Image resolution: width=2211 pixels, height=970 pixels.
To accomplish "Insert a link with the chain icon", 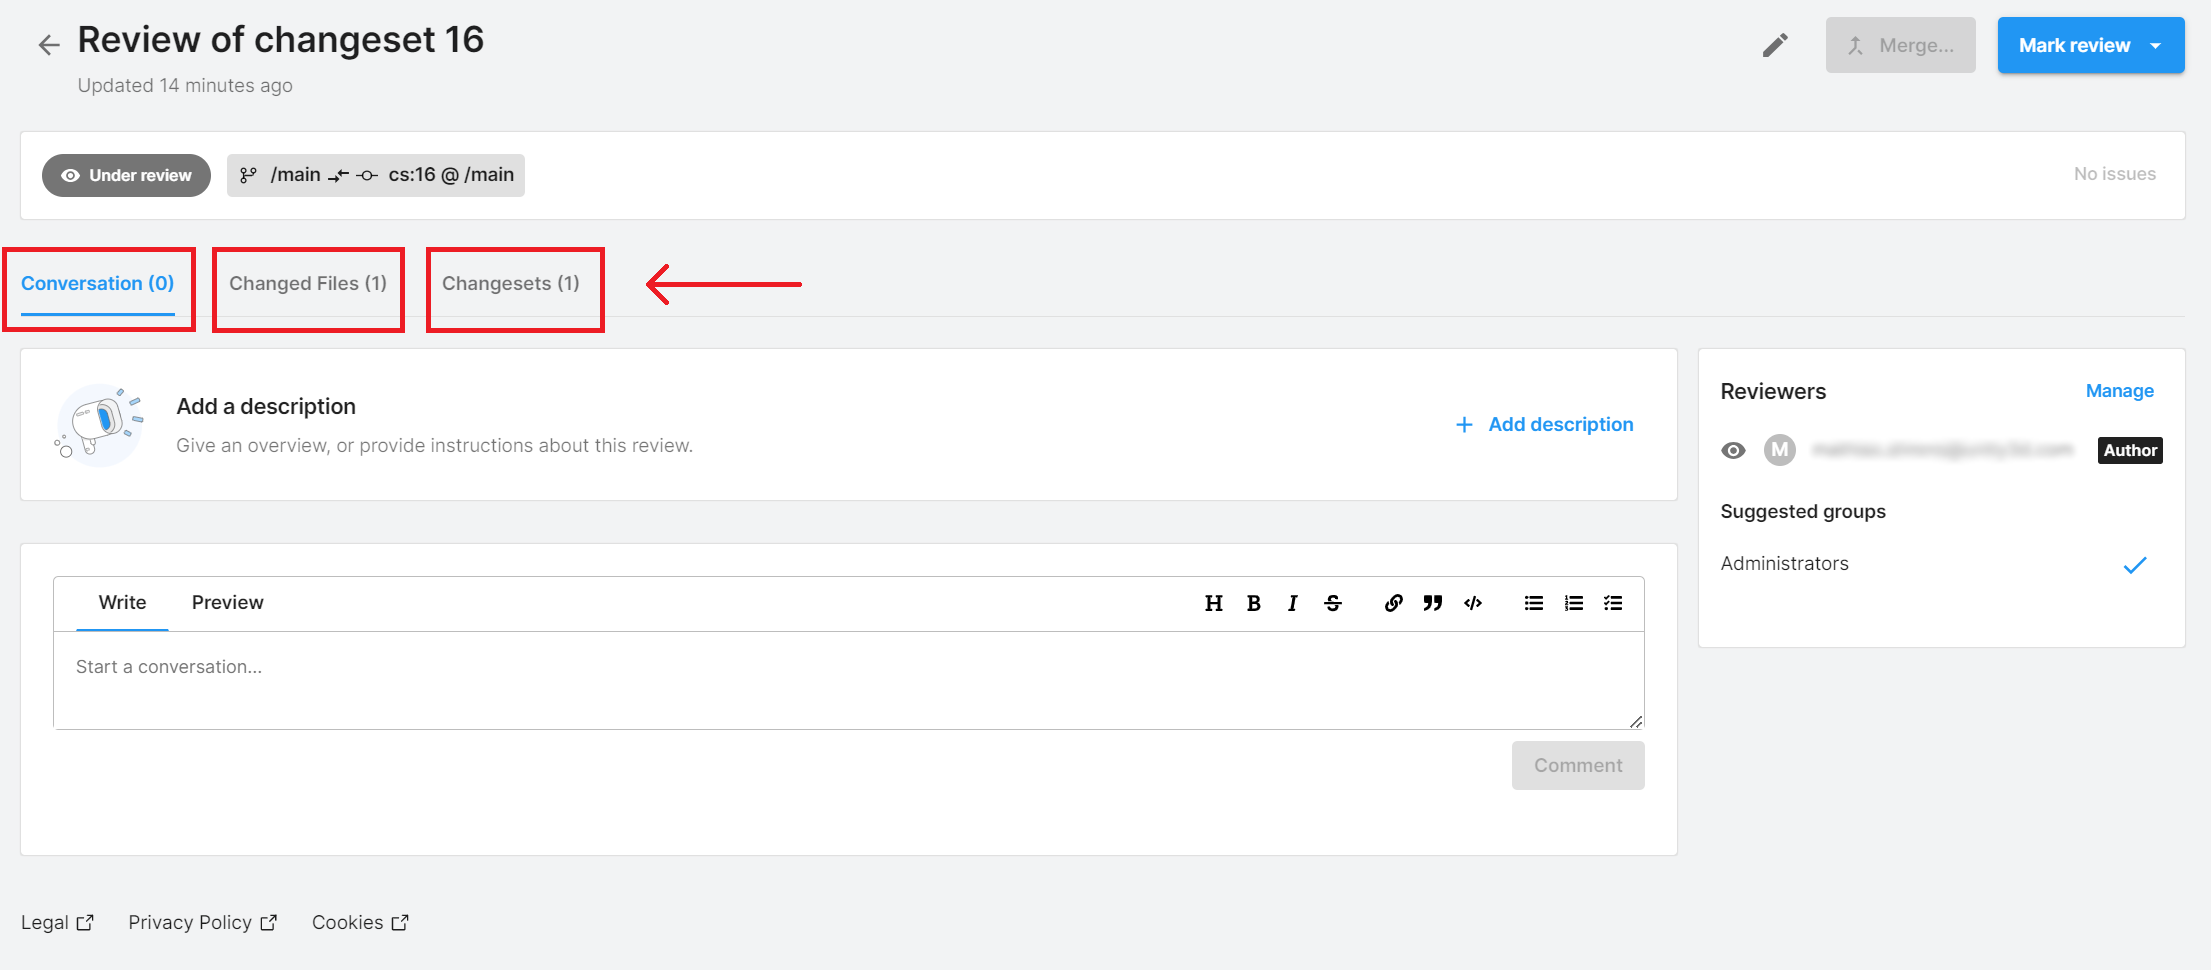I will point(1393,603).
